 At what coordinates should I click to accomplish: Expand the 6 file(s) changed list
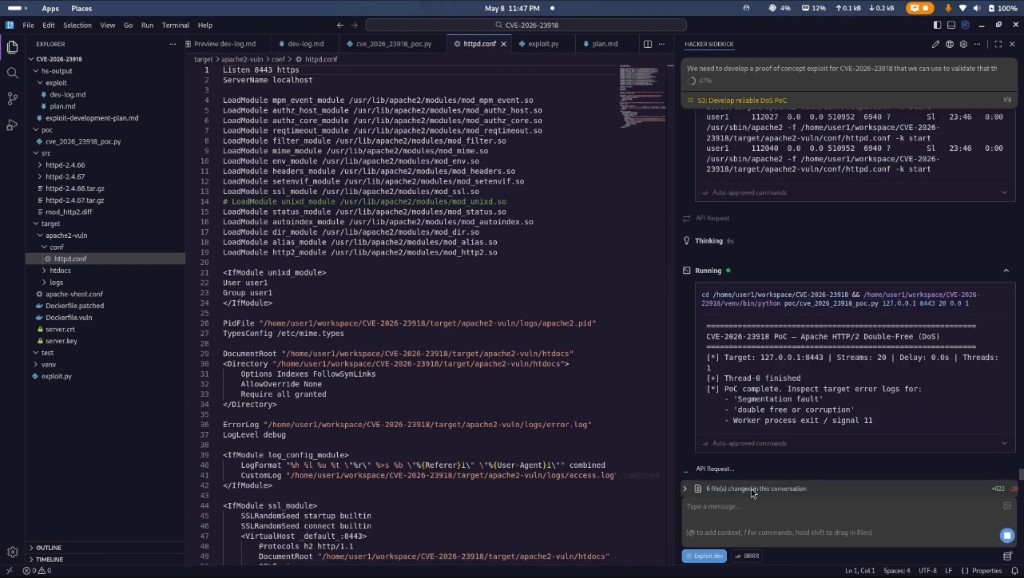coord(685,489)
